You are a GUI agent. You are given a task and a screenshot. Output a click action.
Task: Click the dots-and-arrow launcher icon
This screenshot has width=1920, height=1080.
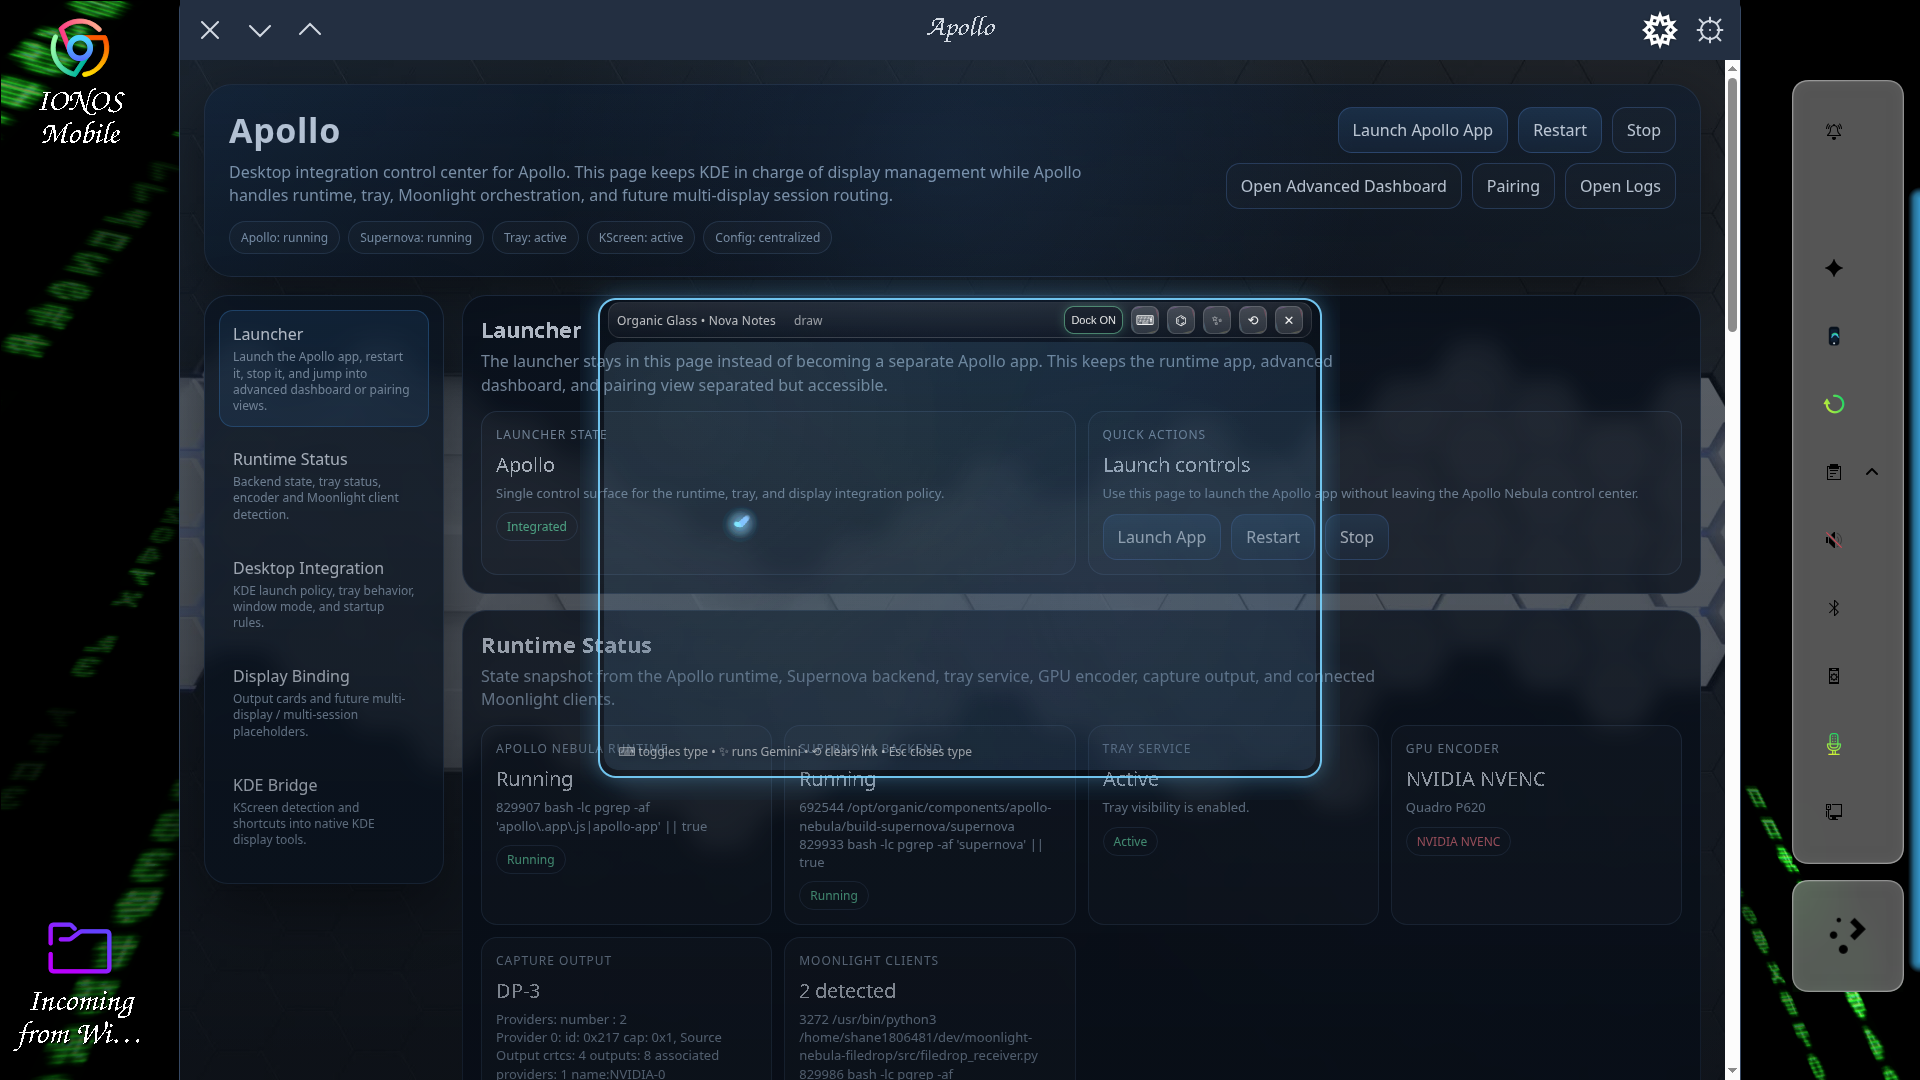1848,936
